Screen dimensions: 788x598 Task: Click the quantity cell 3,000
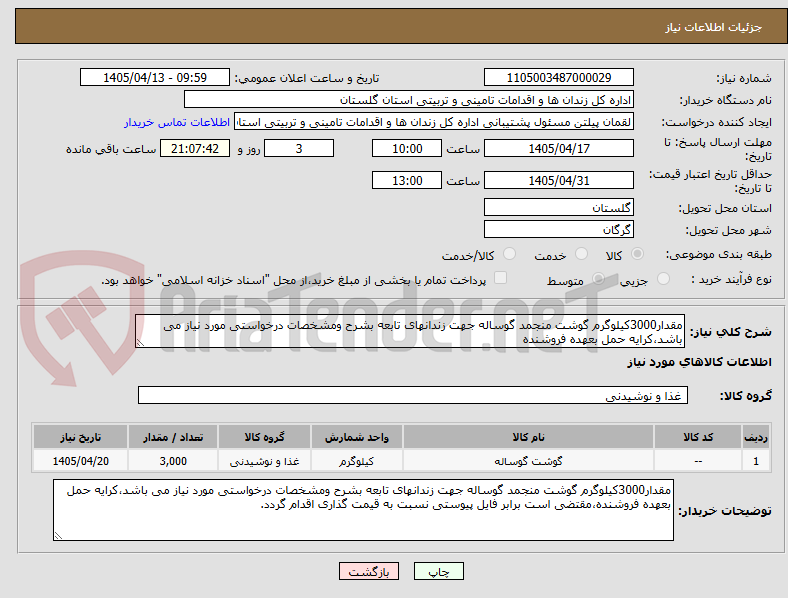(x=173, y=461)
